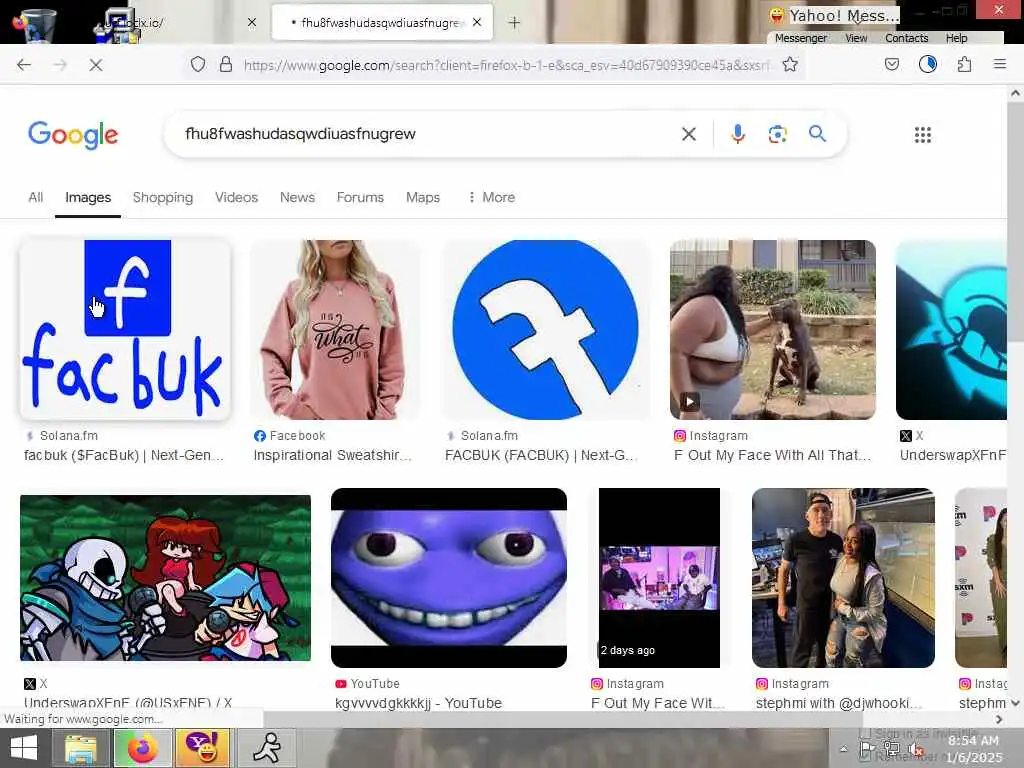Open View menu in Yahoo! Messenger window

pyautogui.click(x=856, y=38)
